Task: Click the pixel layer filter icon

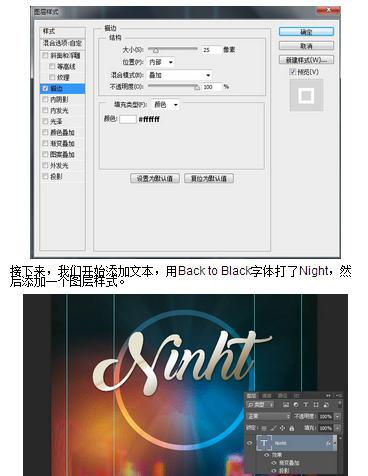Action: tap(286, 405)
